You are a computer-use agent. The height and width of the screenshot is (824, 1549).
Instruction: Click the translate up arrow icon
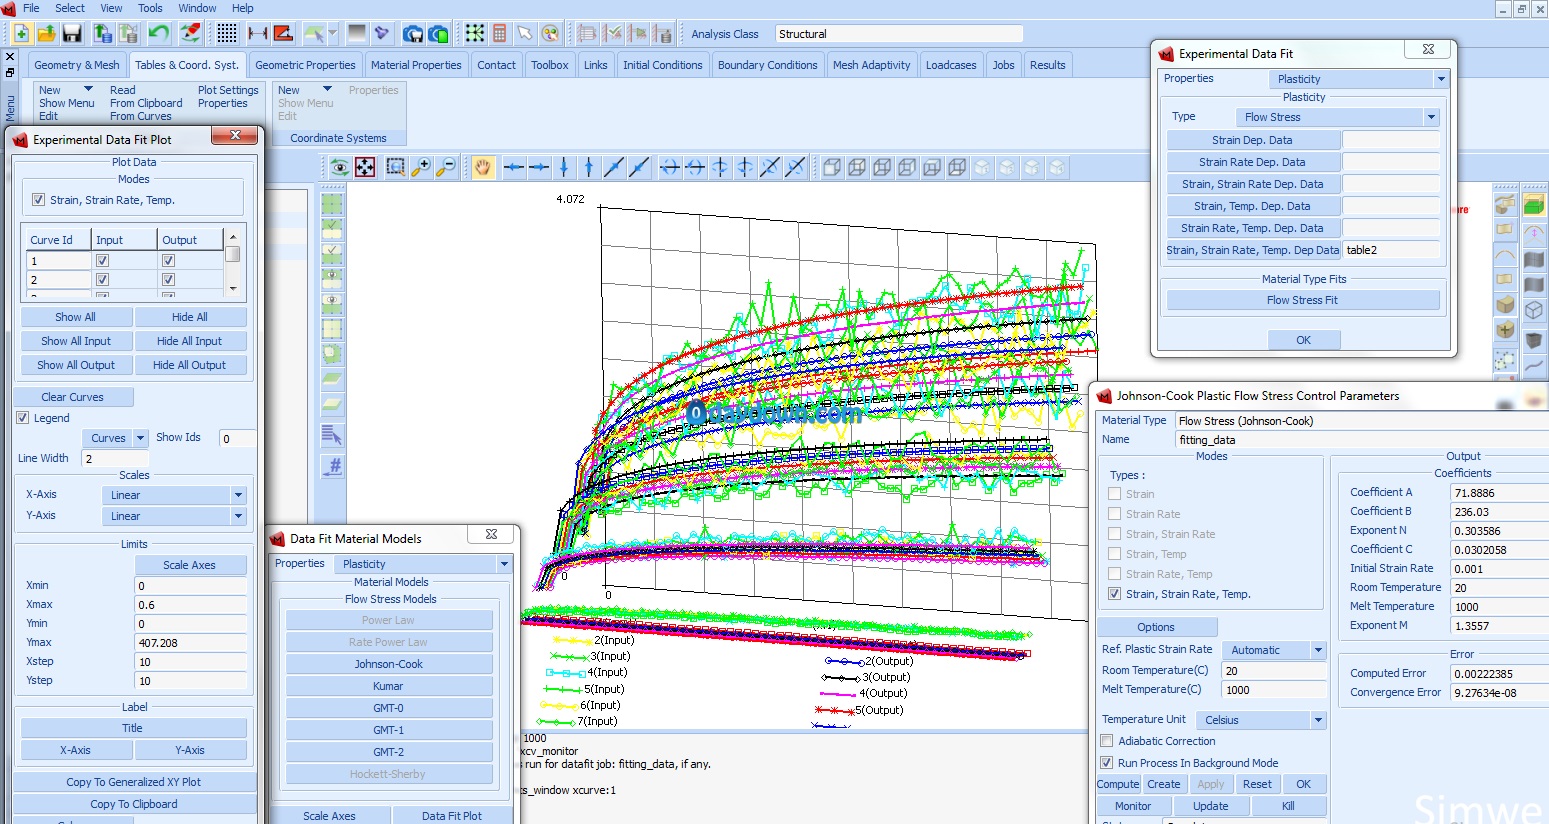(589, 167)
